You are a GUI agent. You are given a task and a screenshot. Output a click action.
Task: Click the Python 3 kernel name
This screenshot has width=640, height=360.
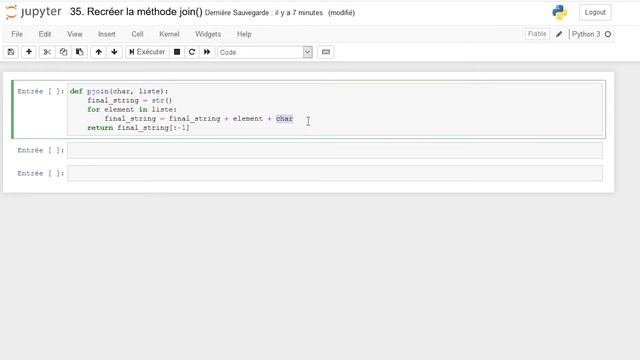click(586, 34)
